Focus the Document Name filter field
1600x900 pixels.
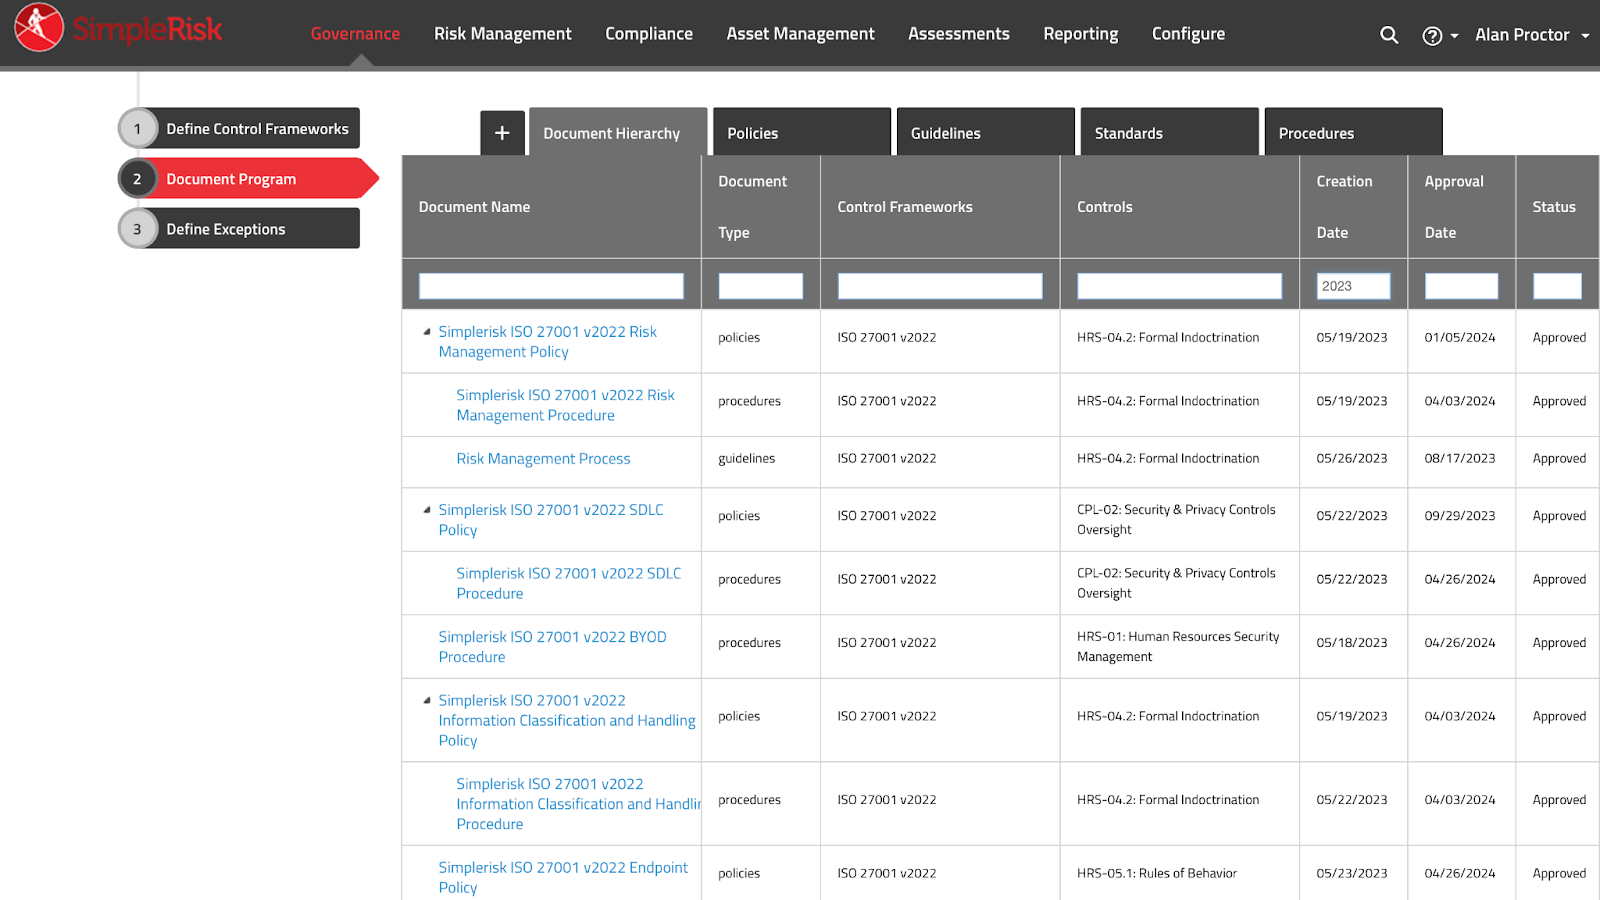click(551, 286)
